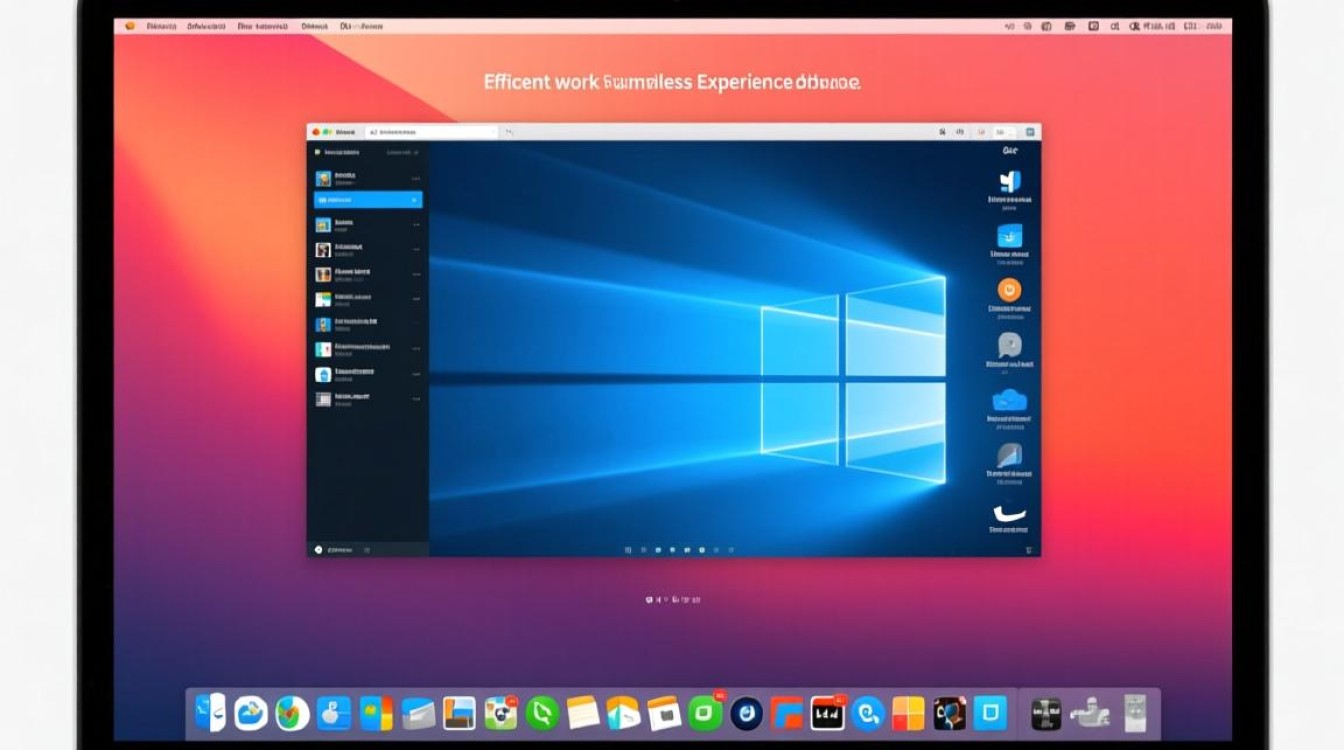Expand the arrow on the highlighted sidebar row
This screenshot has width=1344, height=750.
pyautogui.click(x=414, y=200)
